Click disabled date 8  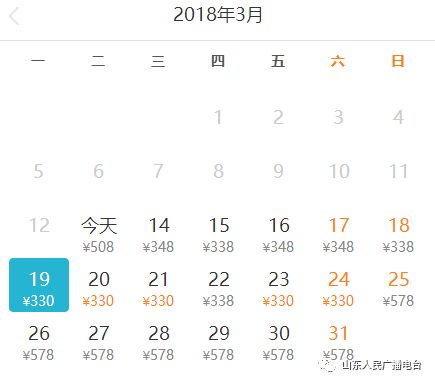[218, 171]
